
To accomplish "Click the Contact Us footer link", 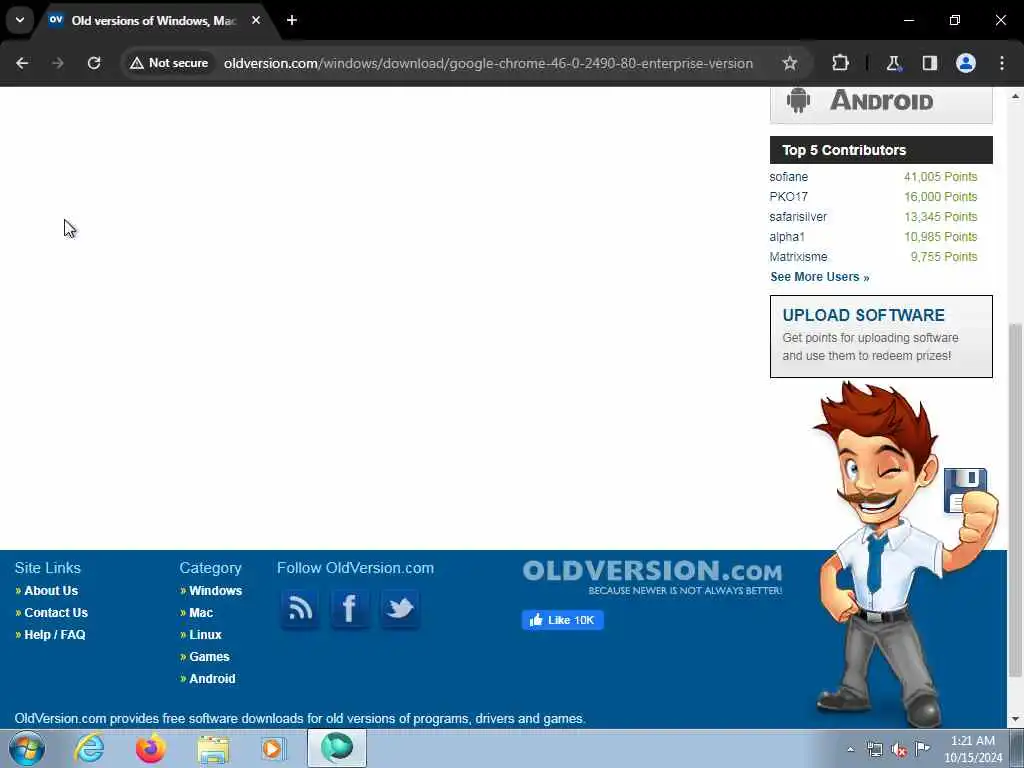I will point(56,613).
